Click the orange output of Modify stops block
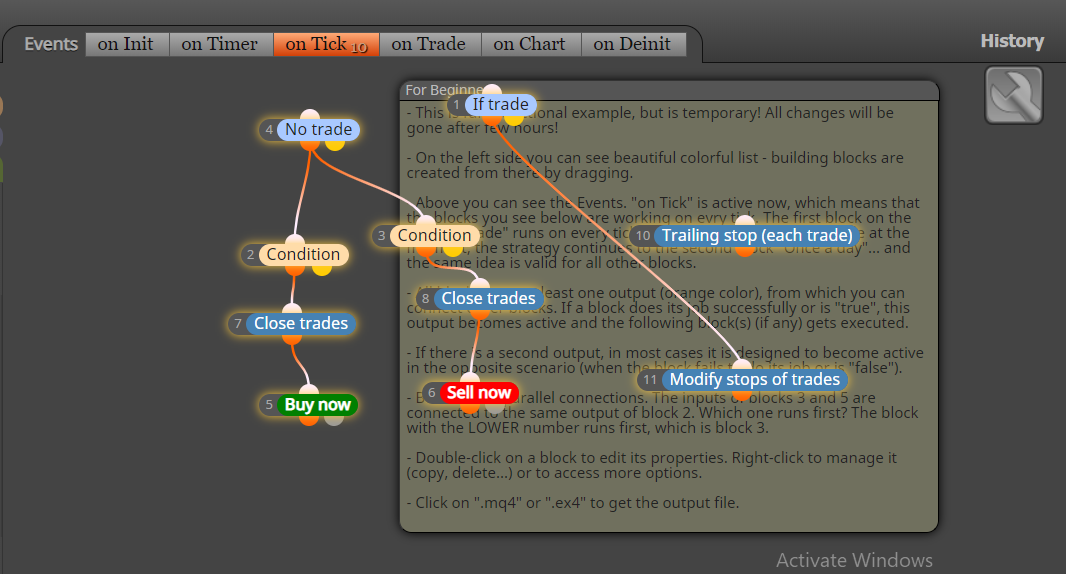The image size is (1066, 574). (742, 394)
